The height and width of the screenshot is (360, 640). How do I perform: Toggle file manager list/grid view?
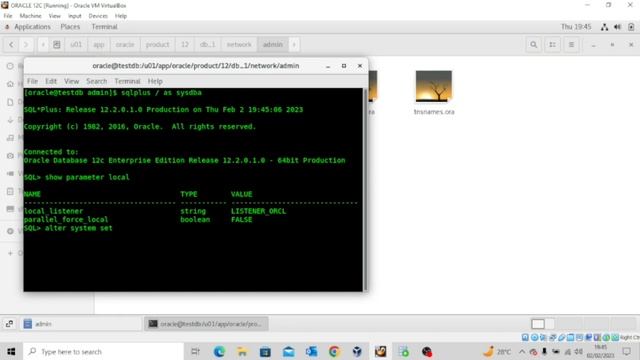tap(552, 44)
